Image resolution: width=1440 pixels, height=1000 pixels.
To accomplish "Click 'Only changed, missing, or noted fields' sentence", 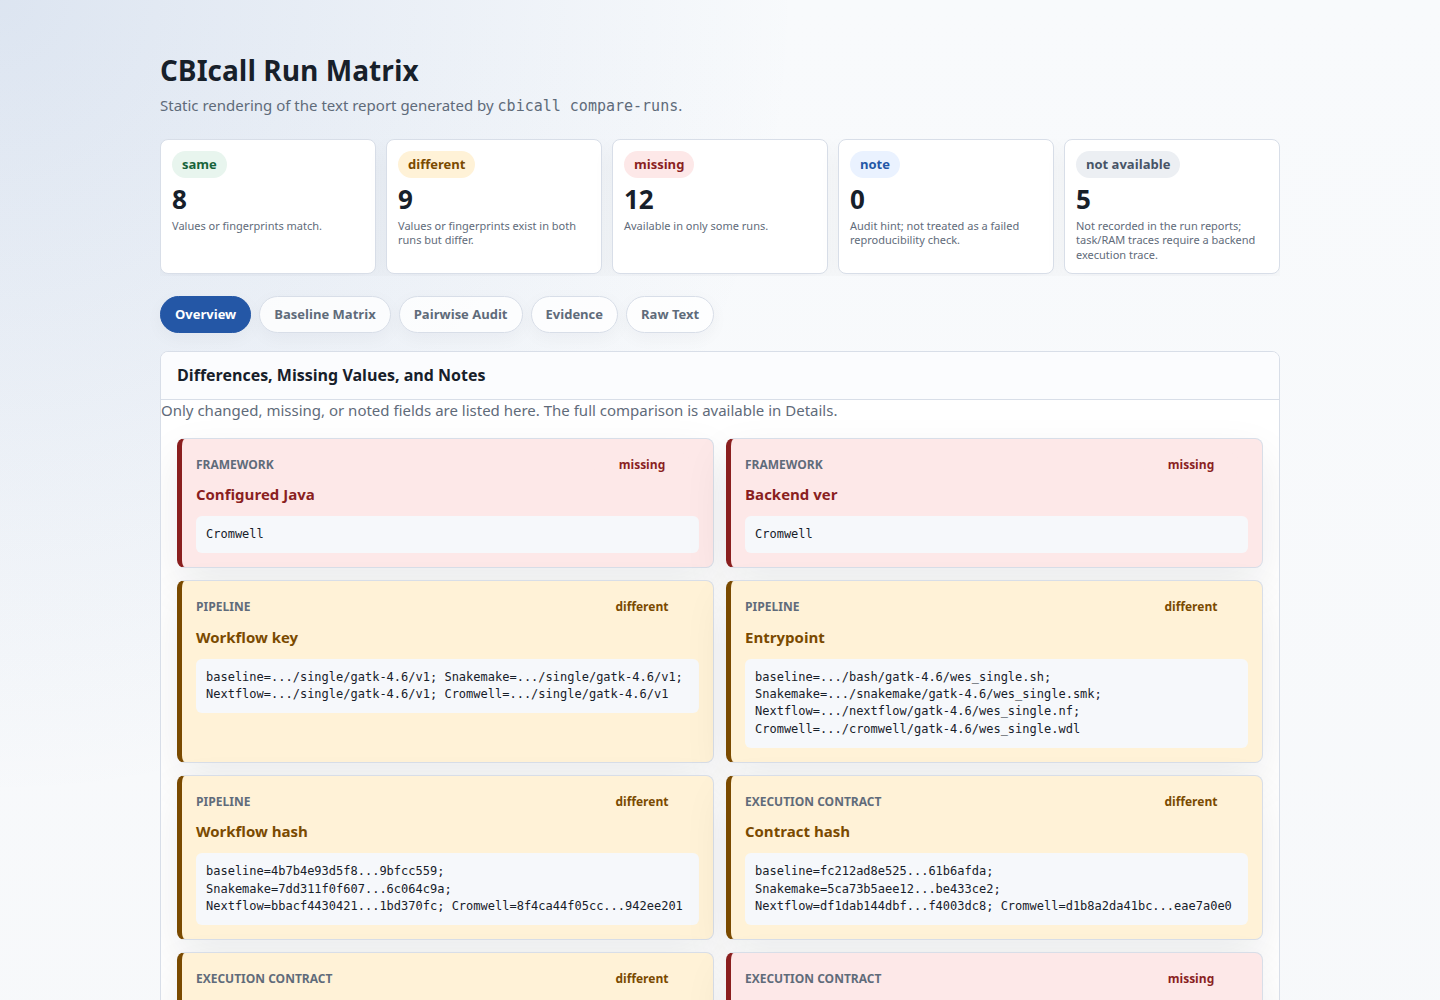I will pos(499,411).
